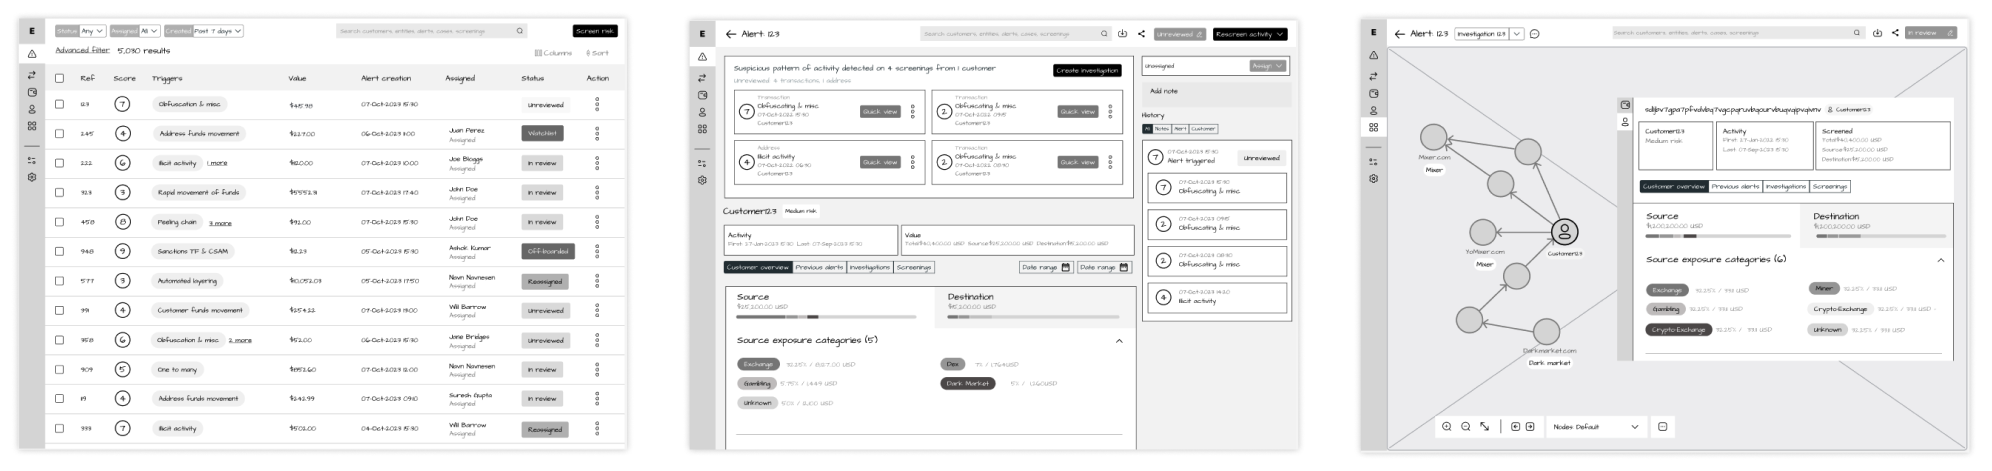Click the search magnifier icon in alerts list
This screenshot has width=1992, height=471.
point(519,31)
